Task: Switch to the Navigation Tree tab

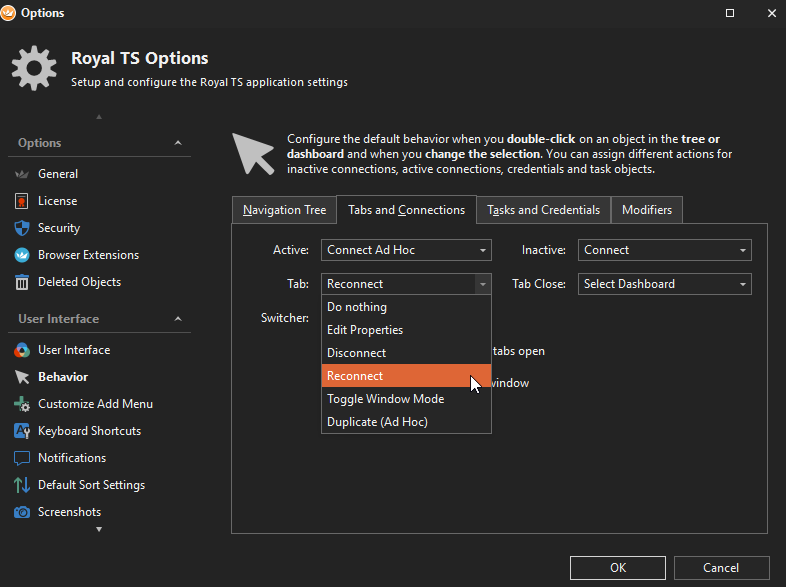Action: 284,210
